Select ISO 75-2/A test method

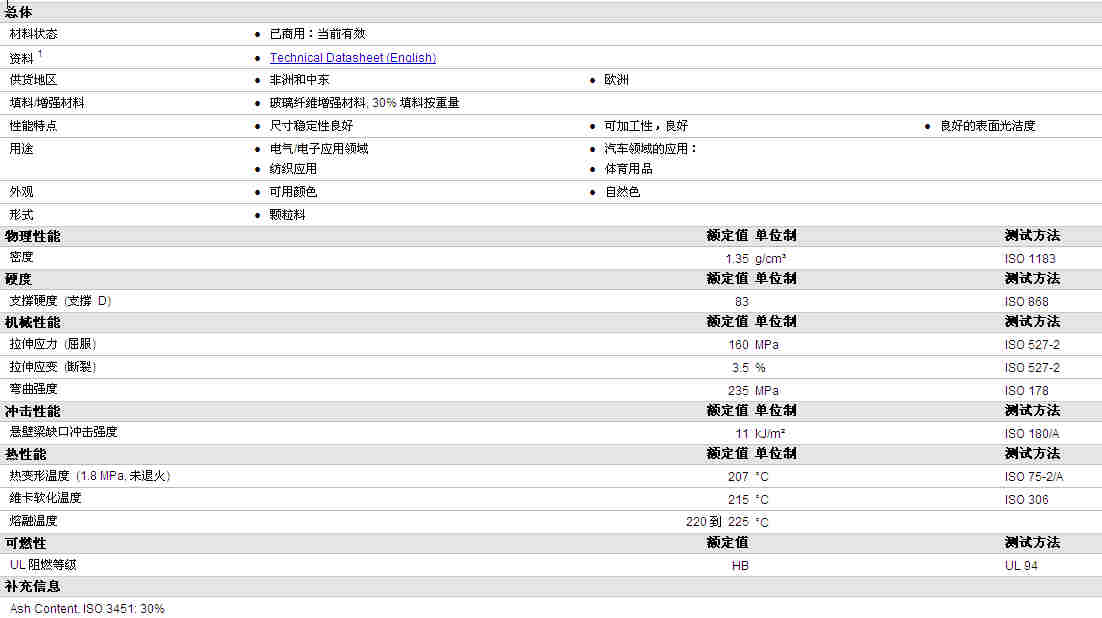1034,477
